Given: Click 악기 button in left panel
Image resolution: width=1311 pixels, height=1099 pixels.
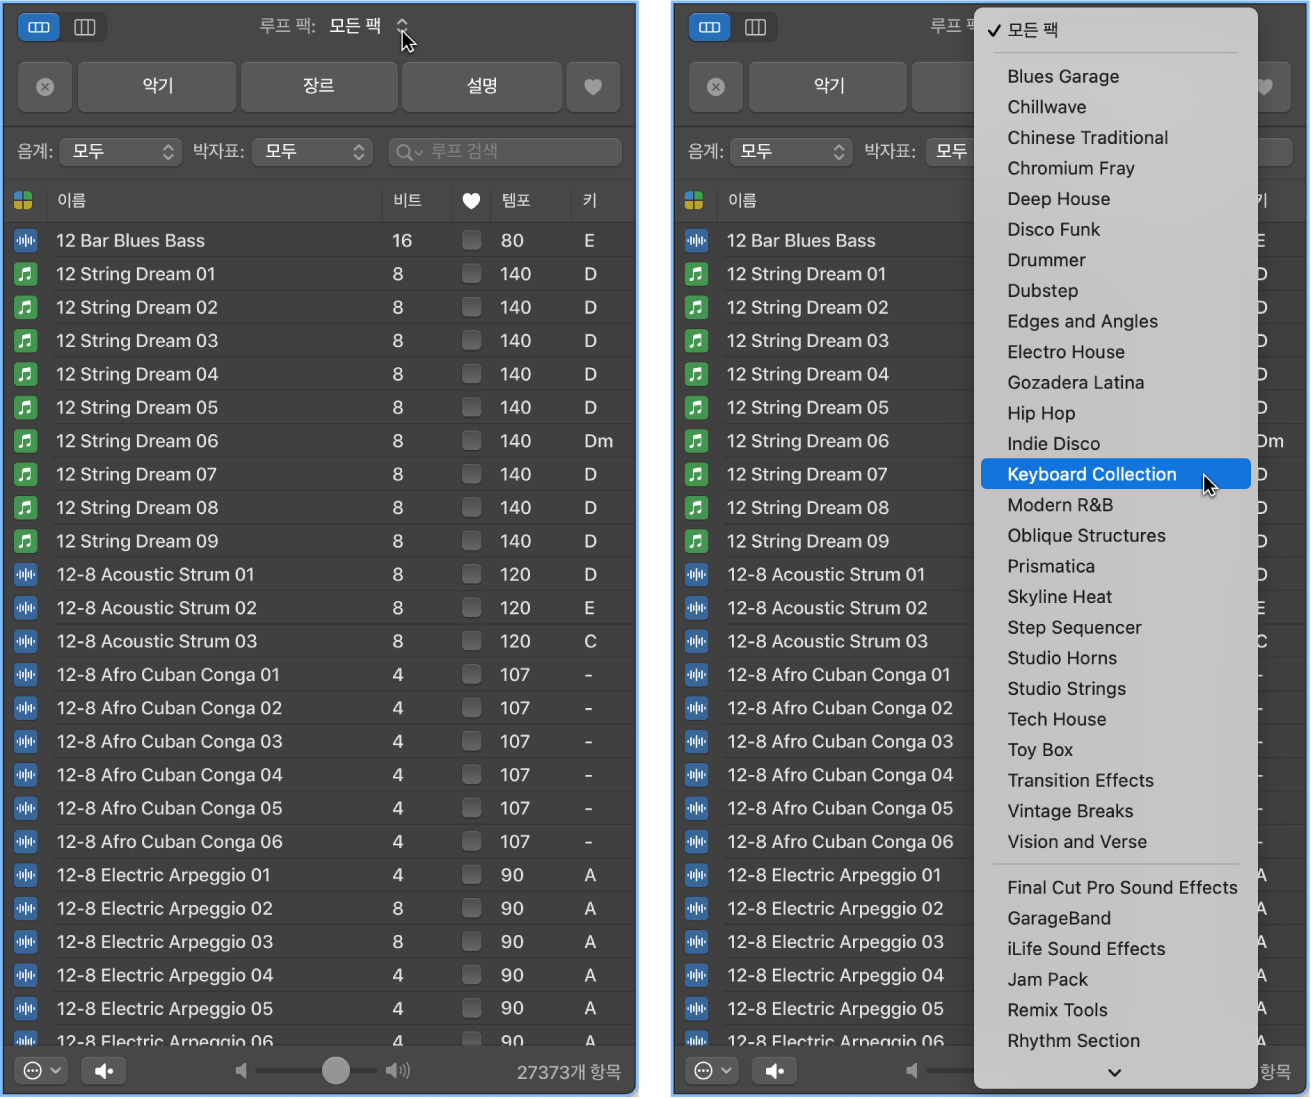Looking at the screenshot, I should [x=157, y=87].
